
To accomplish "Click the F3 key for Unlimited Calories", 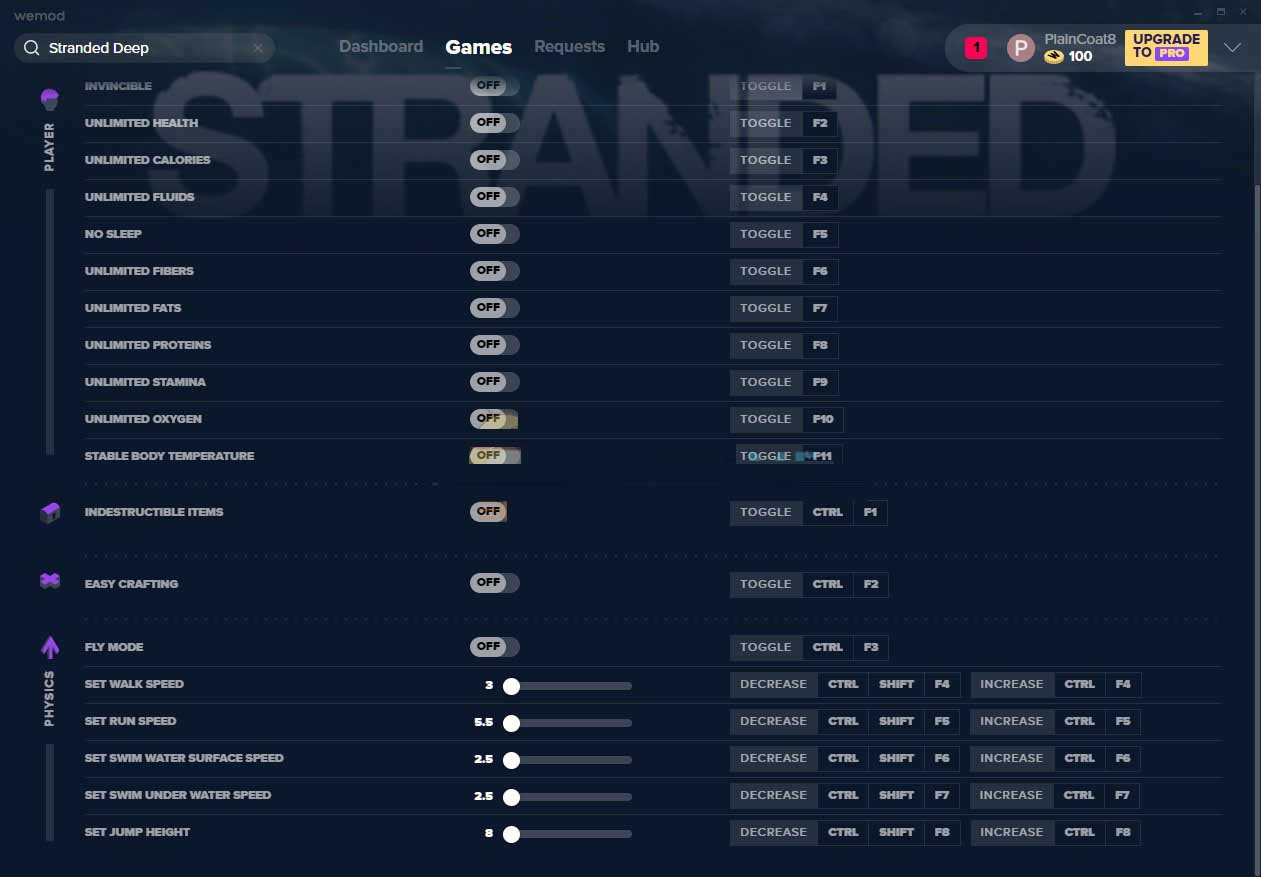I will 820,160.
